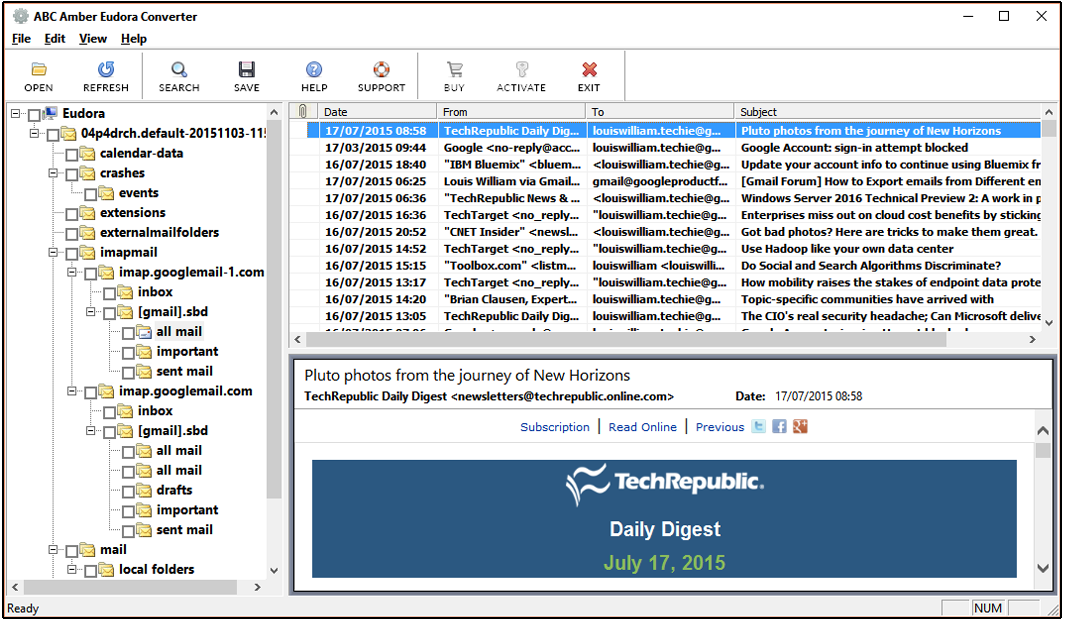Click the message list horizontal scrollbar thumb
The image size is (1066, 620).
tap(625, 339)
